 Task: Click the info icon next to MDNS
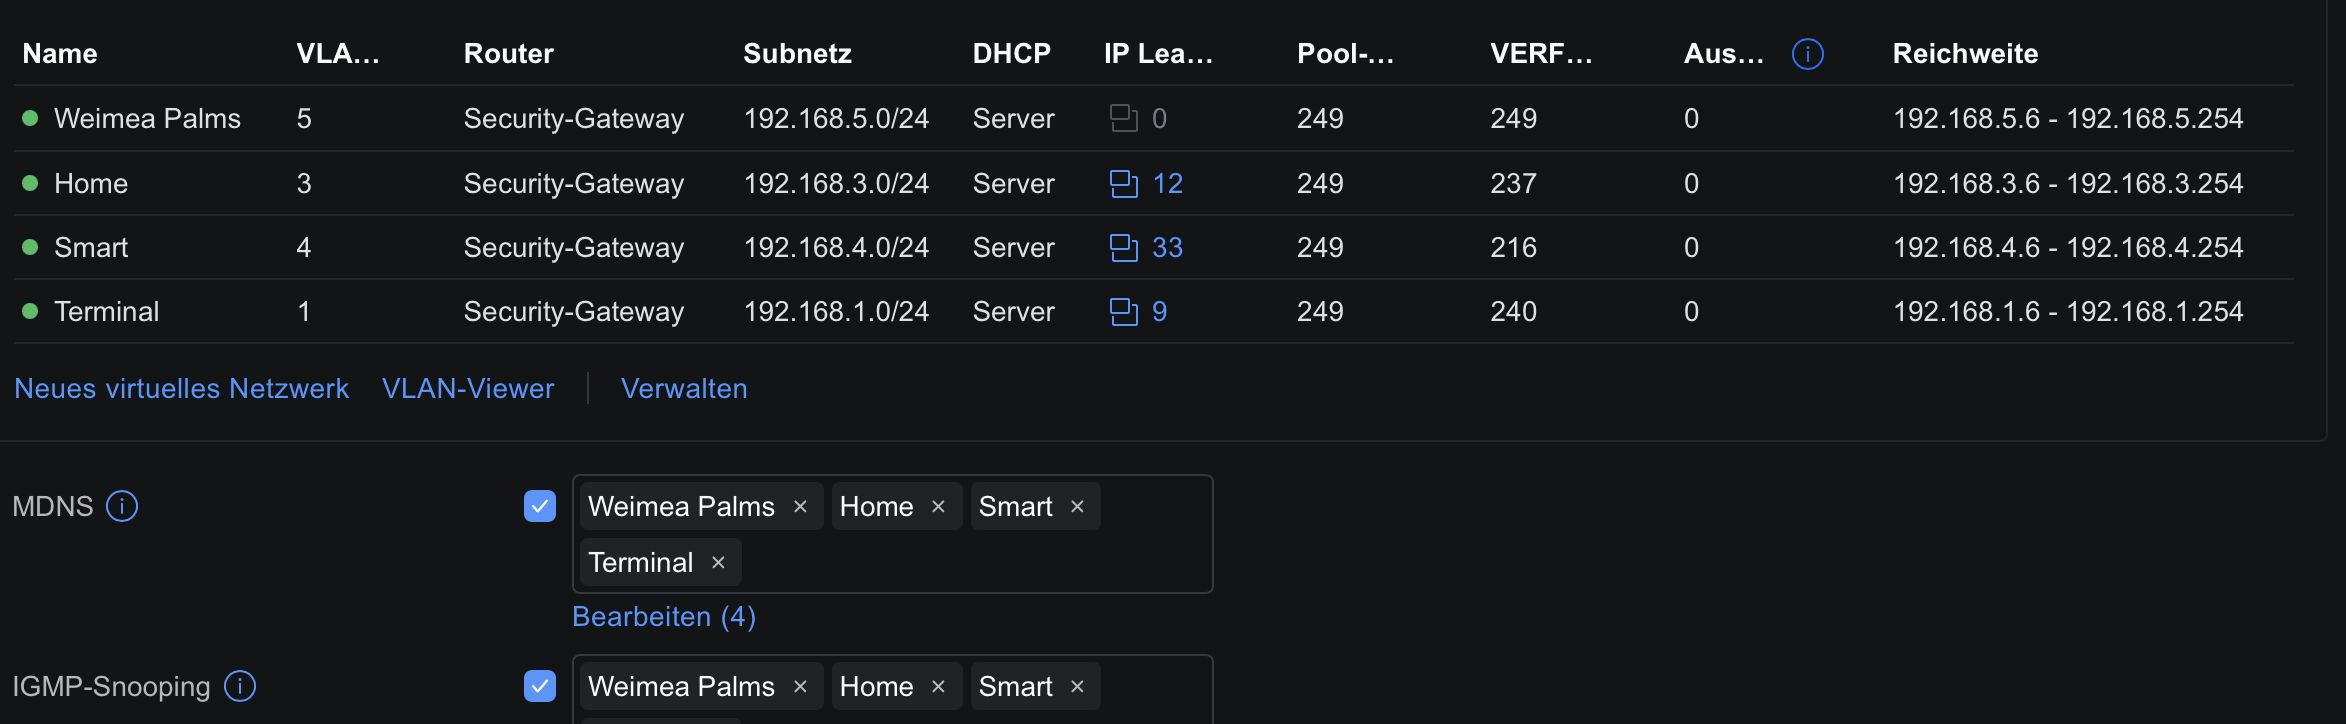[x=122, y=507]
